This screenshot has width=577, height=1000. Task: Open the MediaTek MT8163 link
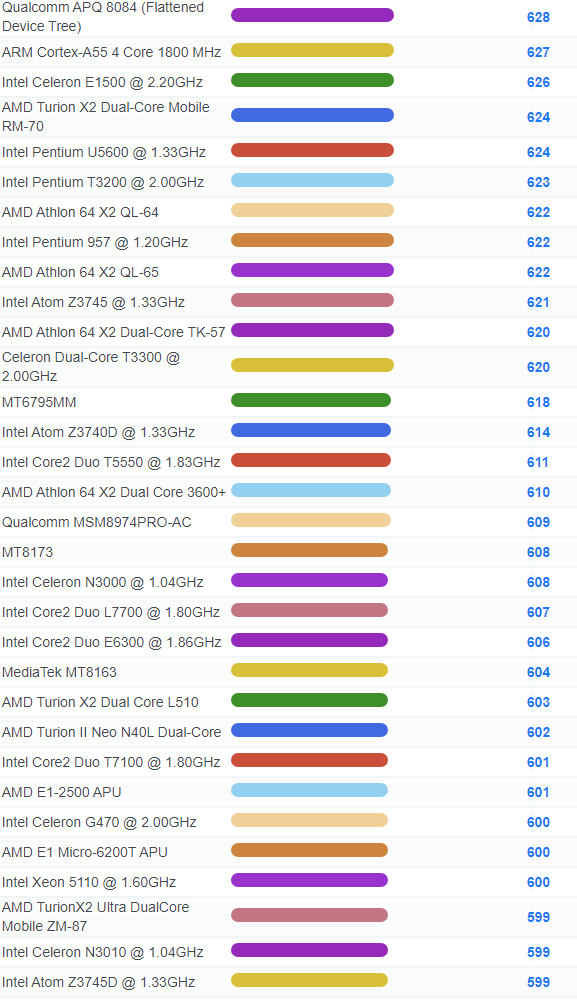coord(59,672)
